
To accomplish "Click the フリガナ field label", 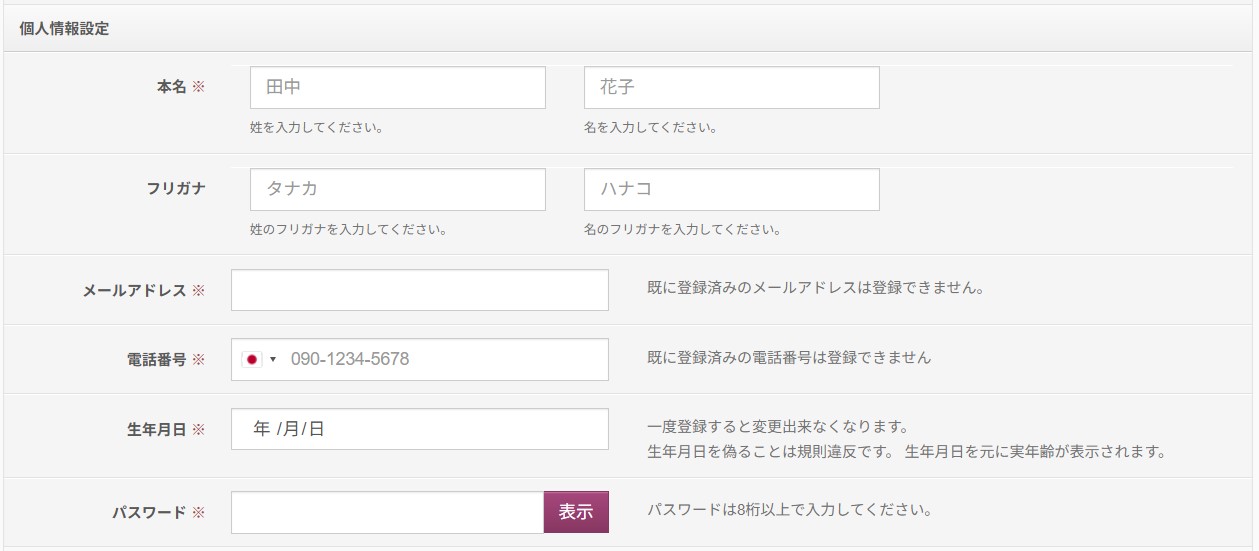I will (x=176, y=188).
